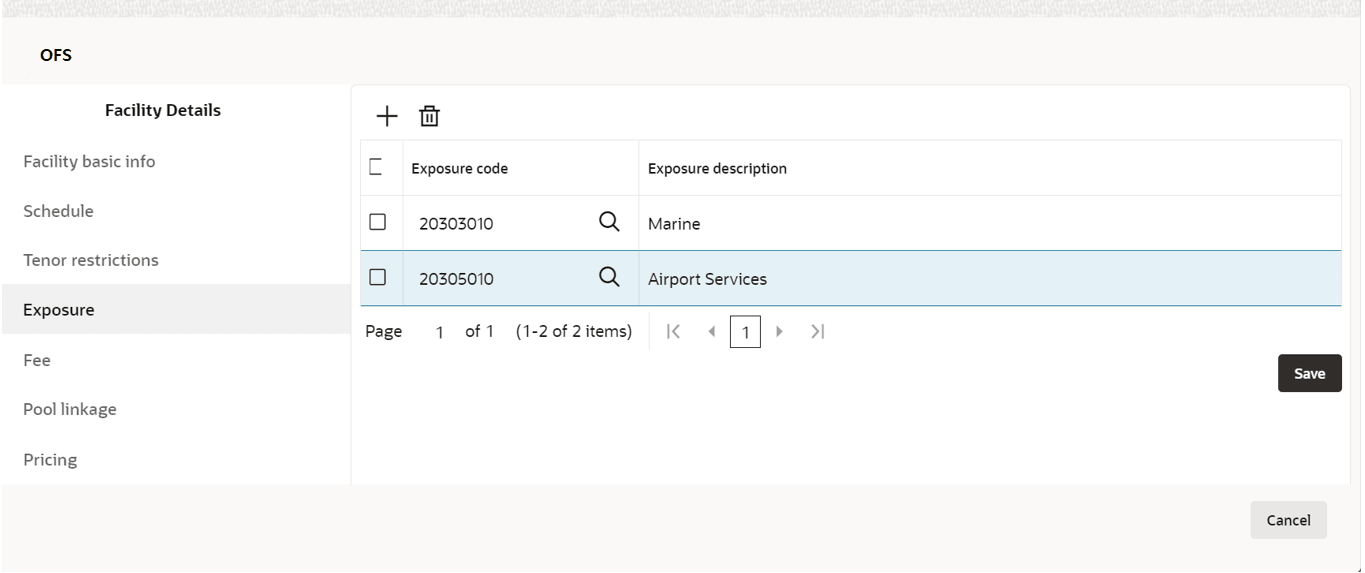This screenshot has height=573, width=1365.
Task: Click the add row plus icon
Action: 386,117
